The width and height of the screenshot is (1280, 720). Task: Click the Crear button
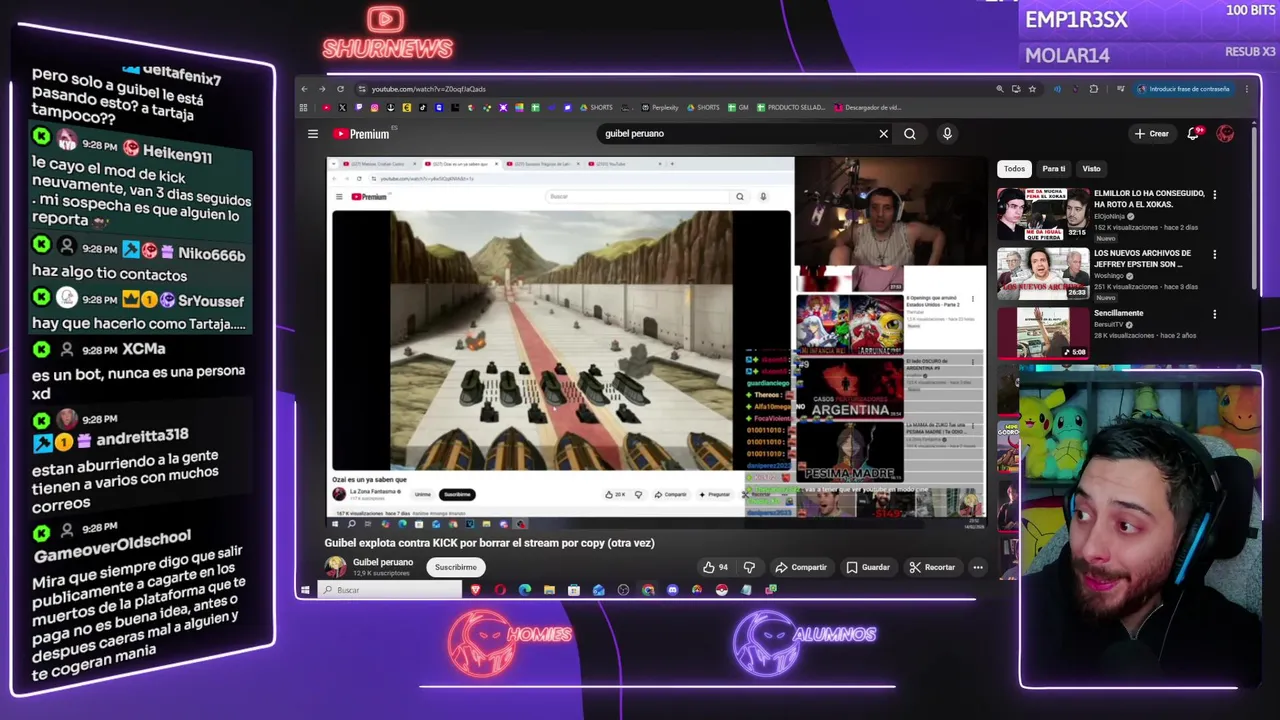coord(1151,134)
